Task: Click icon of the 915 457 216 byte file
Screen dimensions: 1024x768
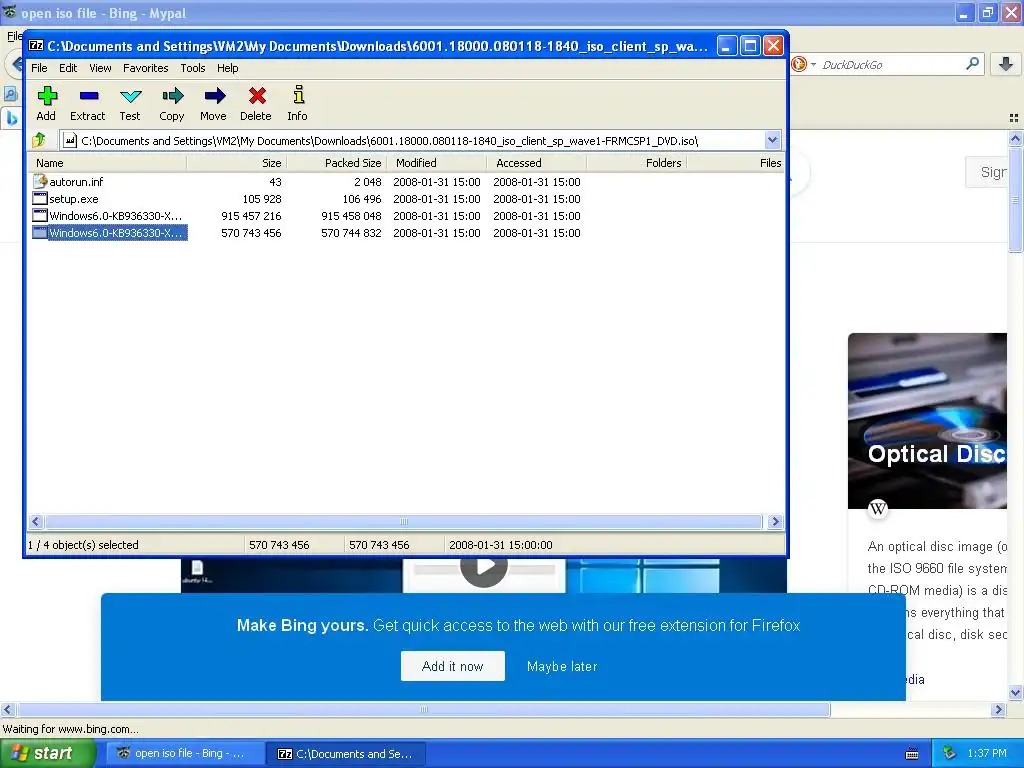Action: coord(40,216)
